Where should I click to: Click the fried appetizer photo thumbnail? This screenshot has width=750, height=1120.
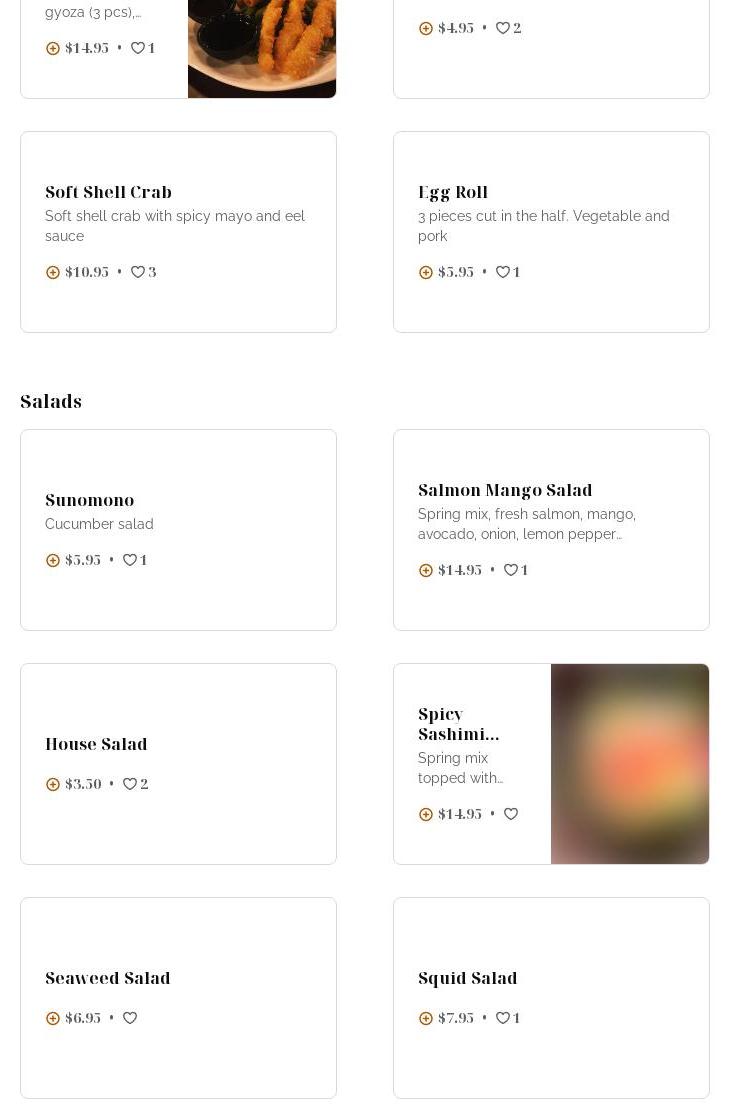(x=262, y=48)
